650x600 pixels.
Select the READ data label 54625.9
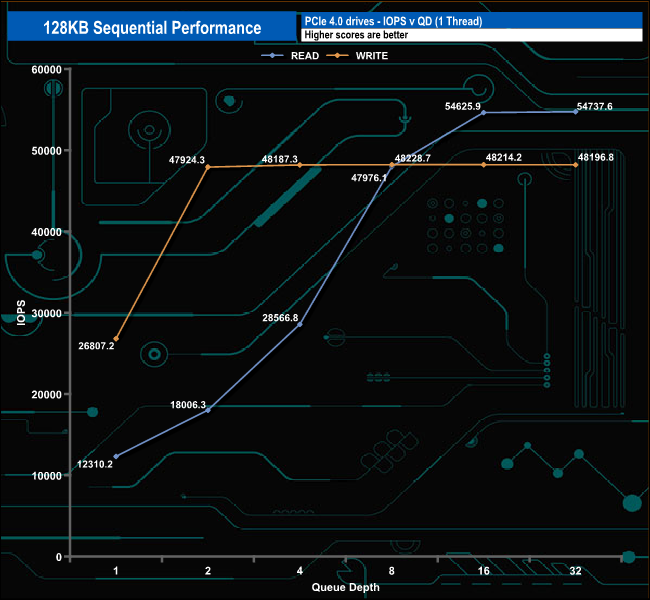[x=463, y=107]
